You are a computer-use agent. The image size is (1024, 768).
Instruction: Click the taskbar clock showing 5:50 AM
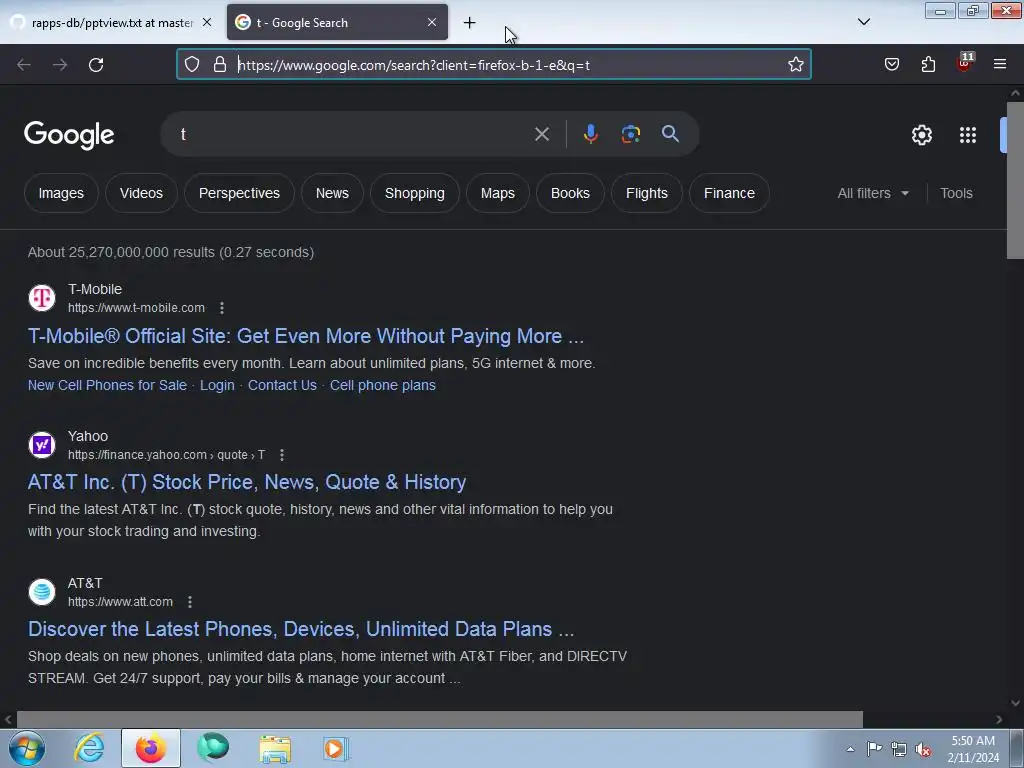(973, 749)
